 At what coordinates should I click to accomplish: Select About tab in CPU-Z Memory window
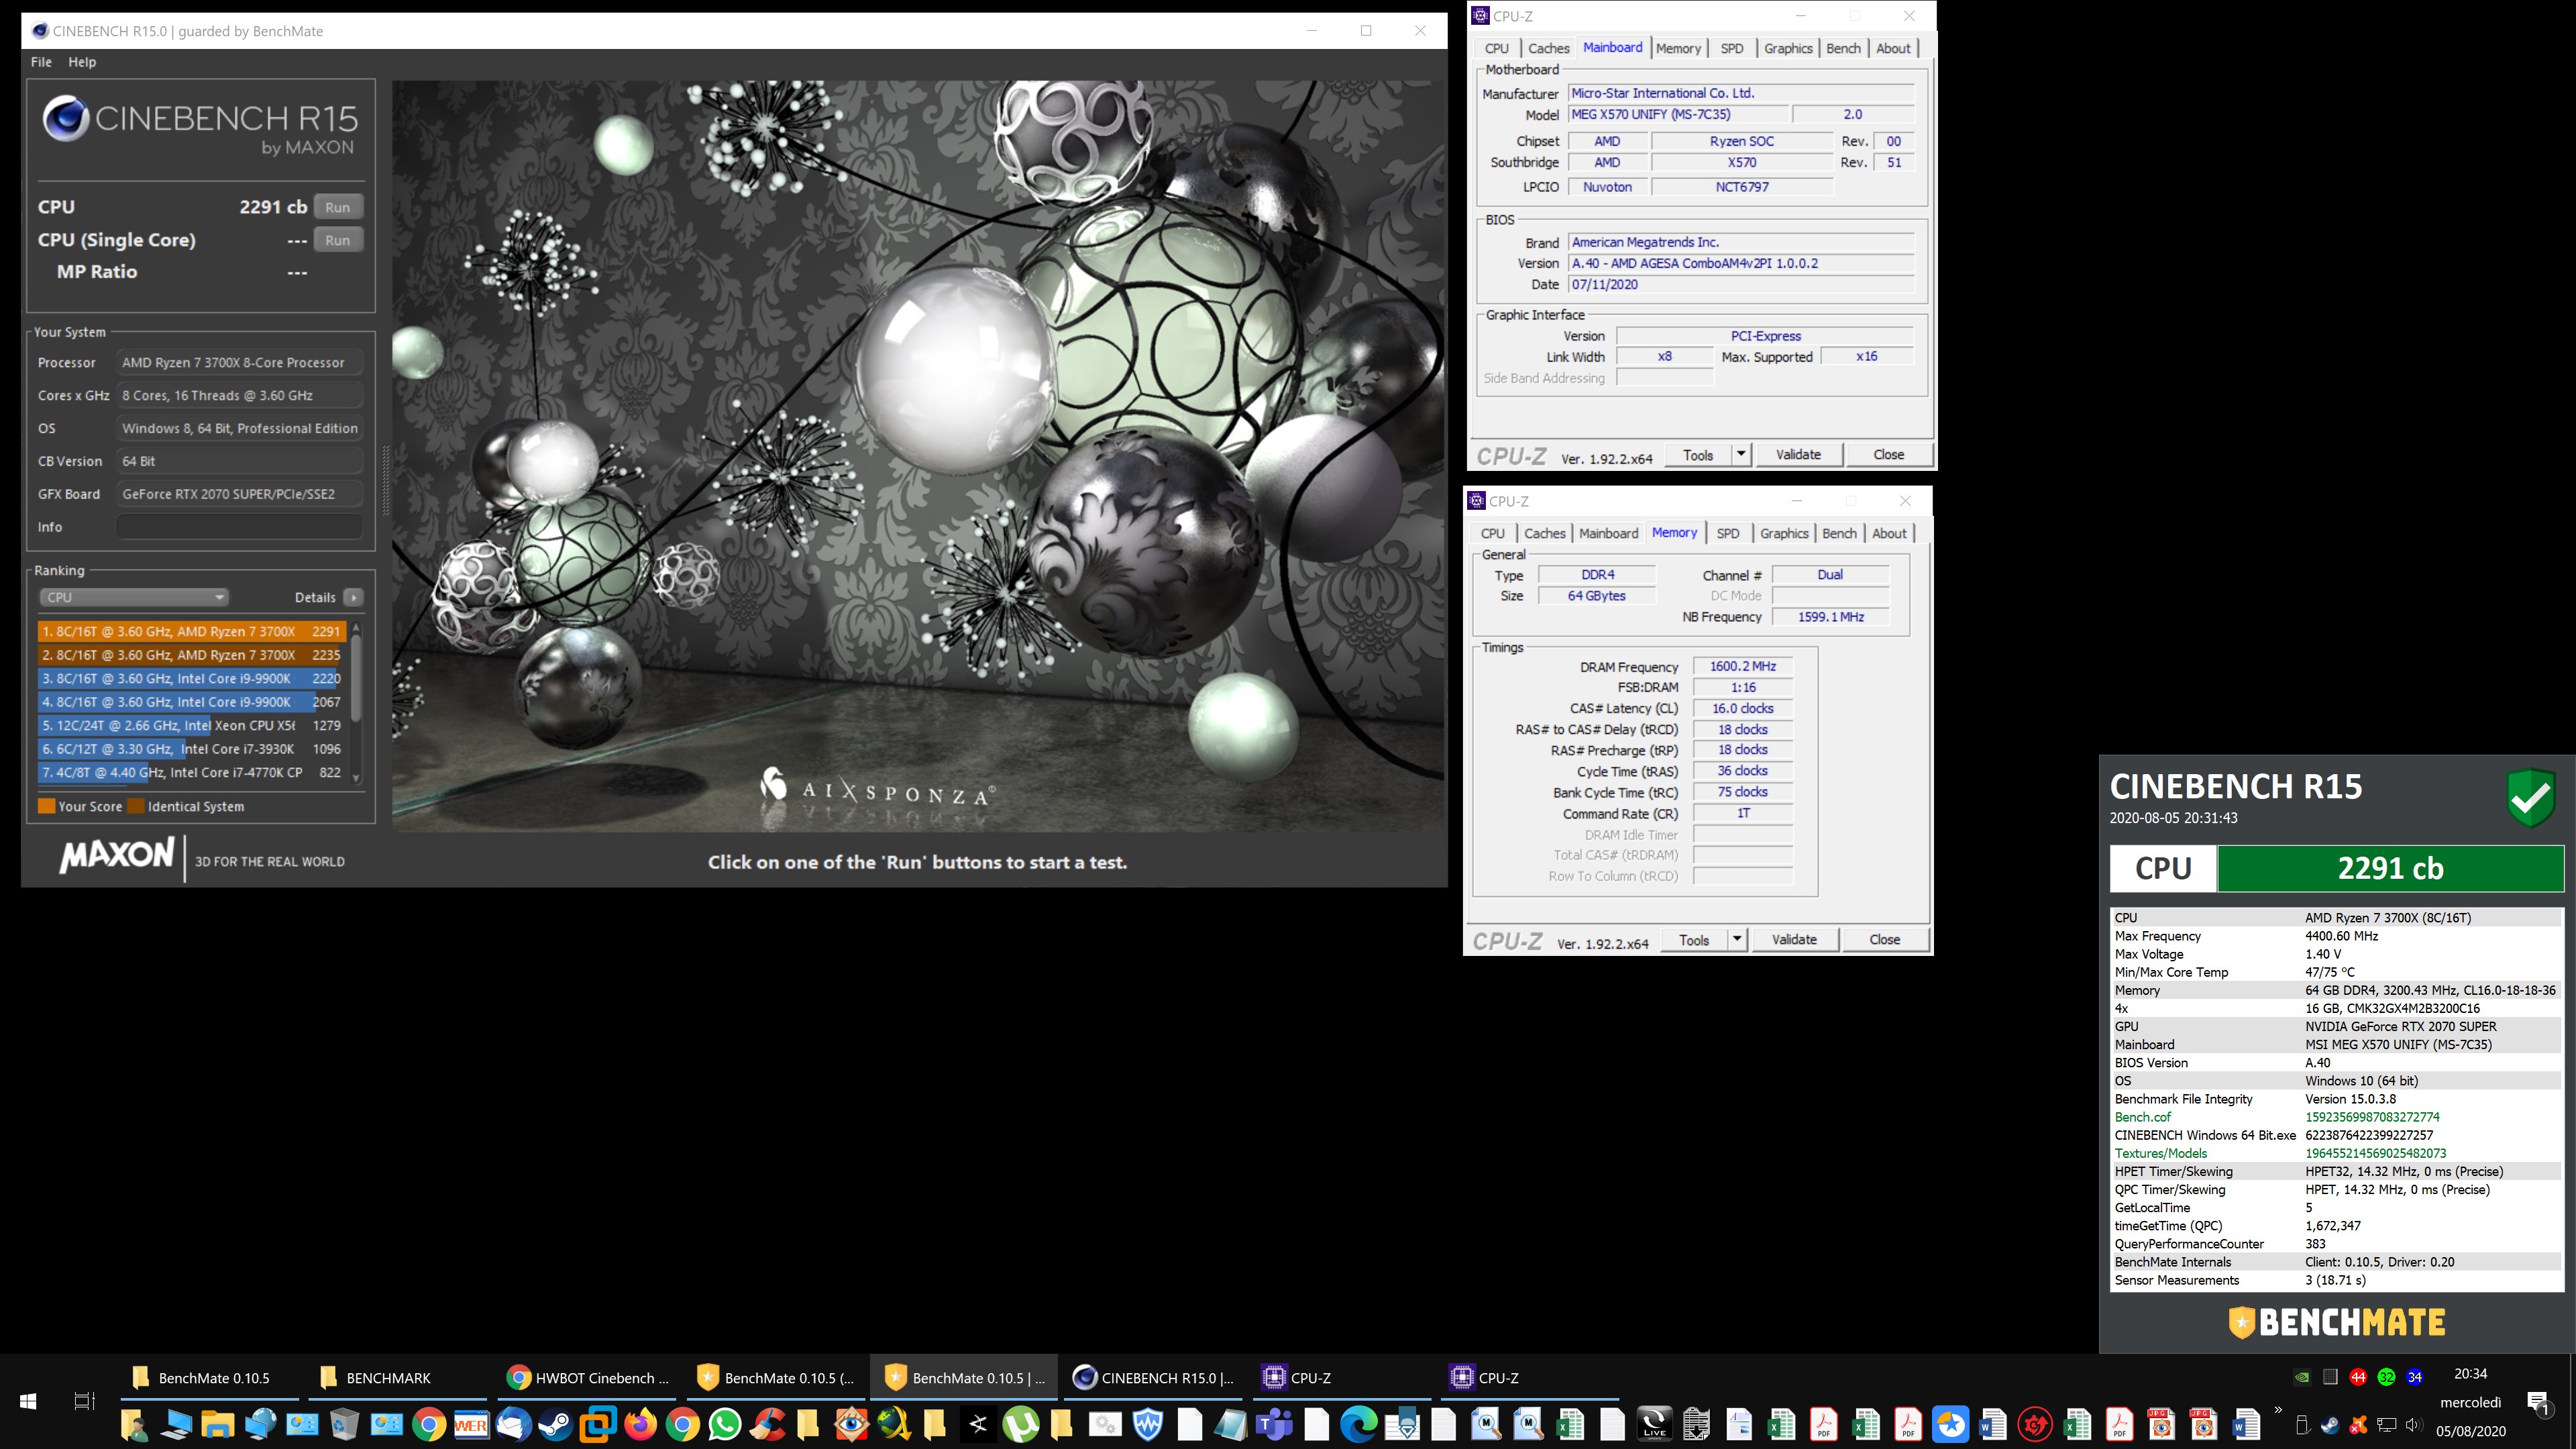coord(1889,533)
